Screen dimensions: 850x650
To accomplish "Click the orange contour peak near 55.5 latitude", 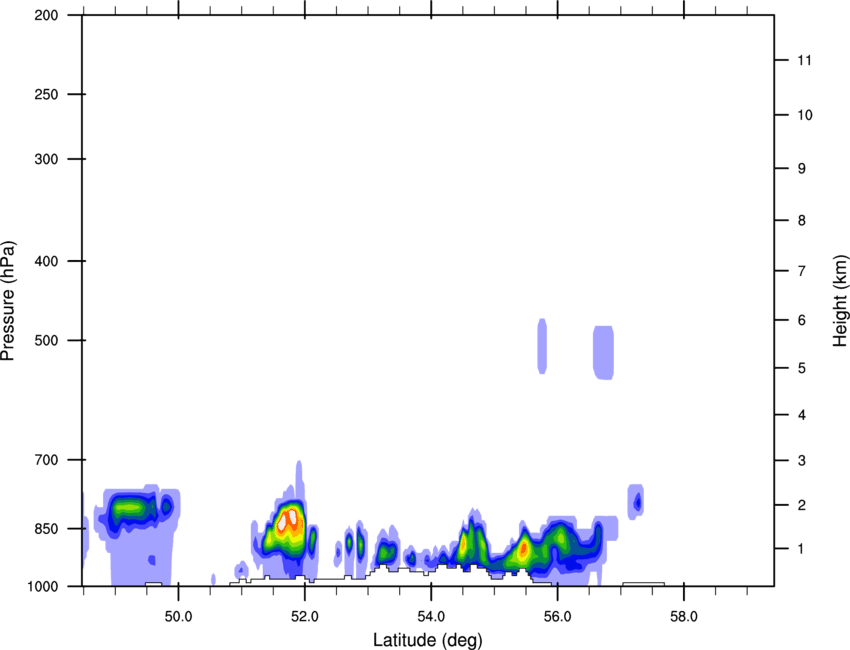I will (x=524, y=550).
